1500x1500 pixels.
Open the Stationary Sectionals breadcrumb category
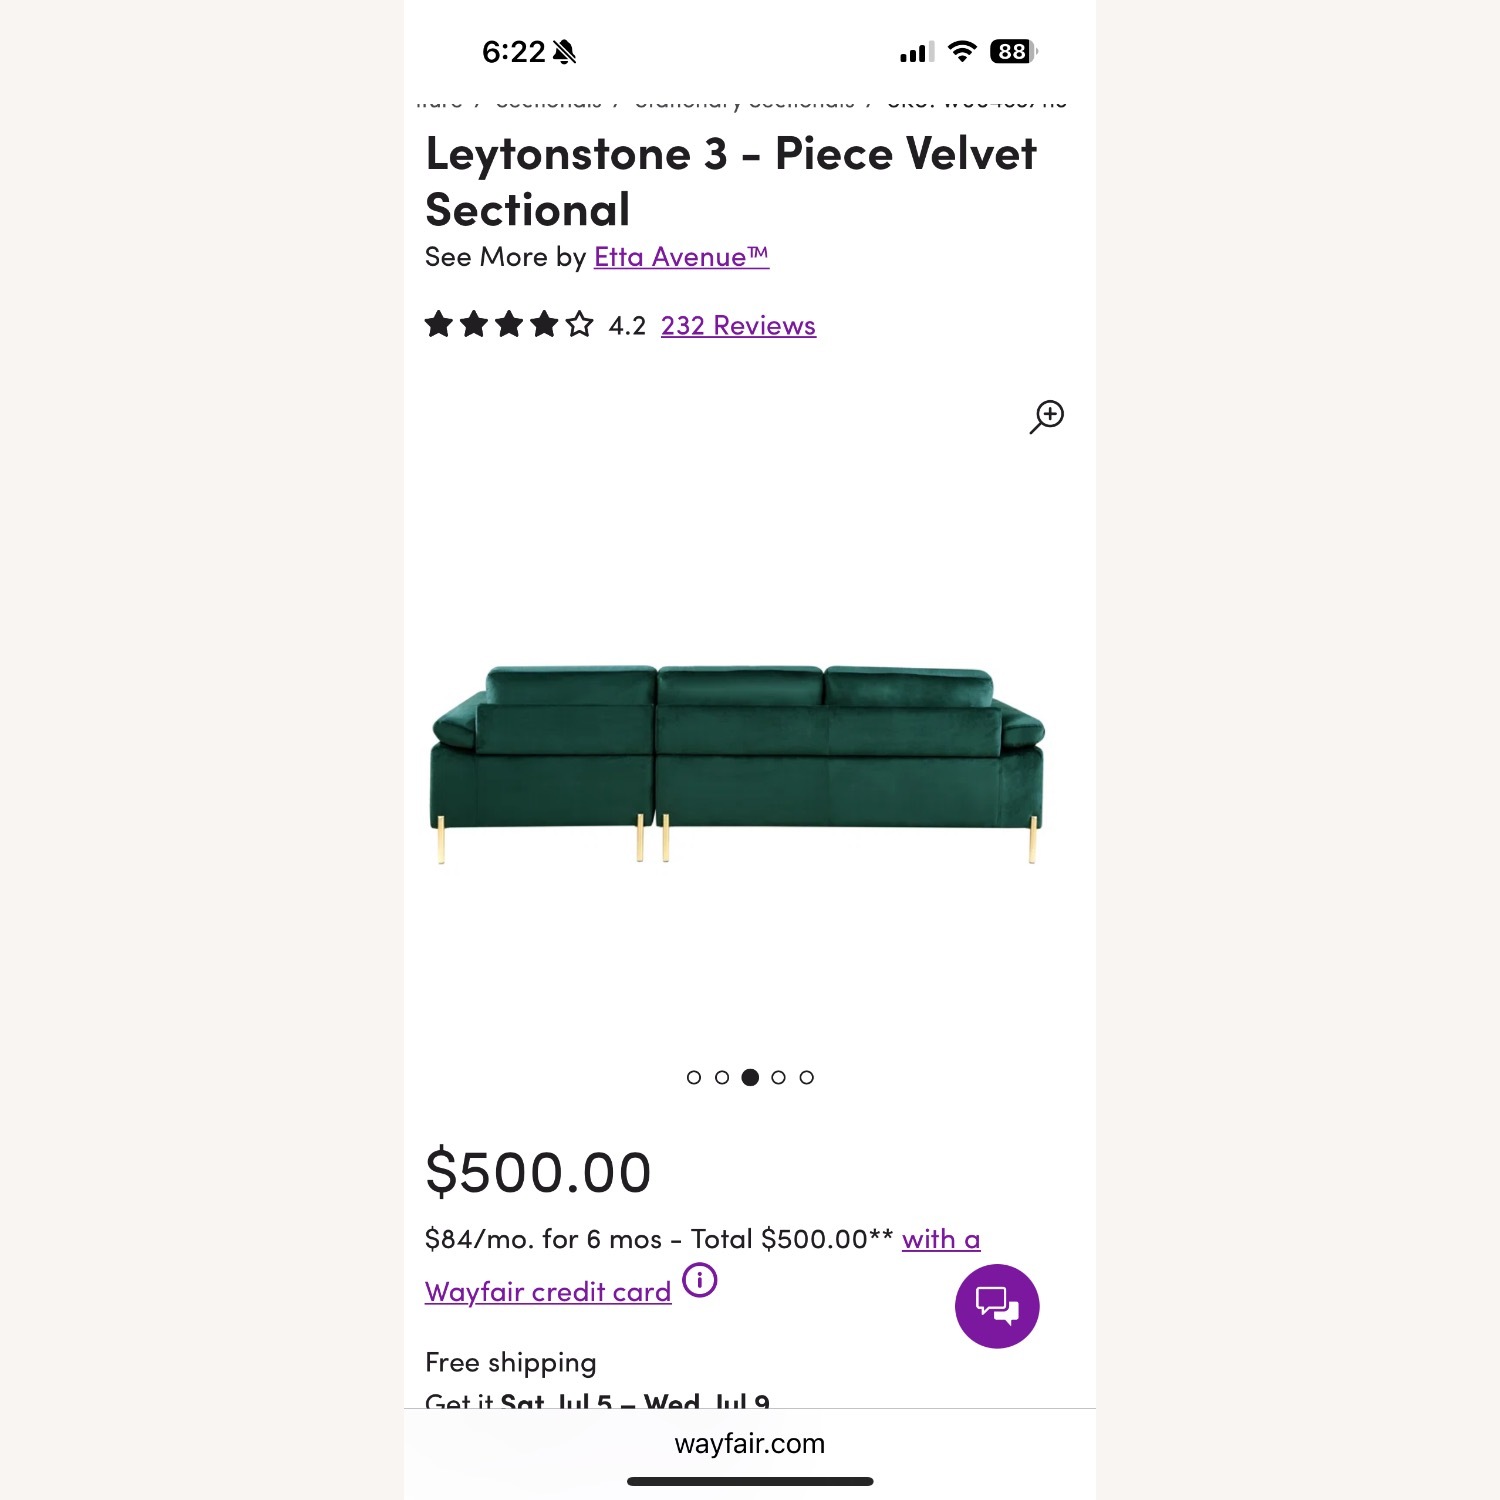[x=744, y=101]
